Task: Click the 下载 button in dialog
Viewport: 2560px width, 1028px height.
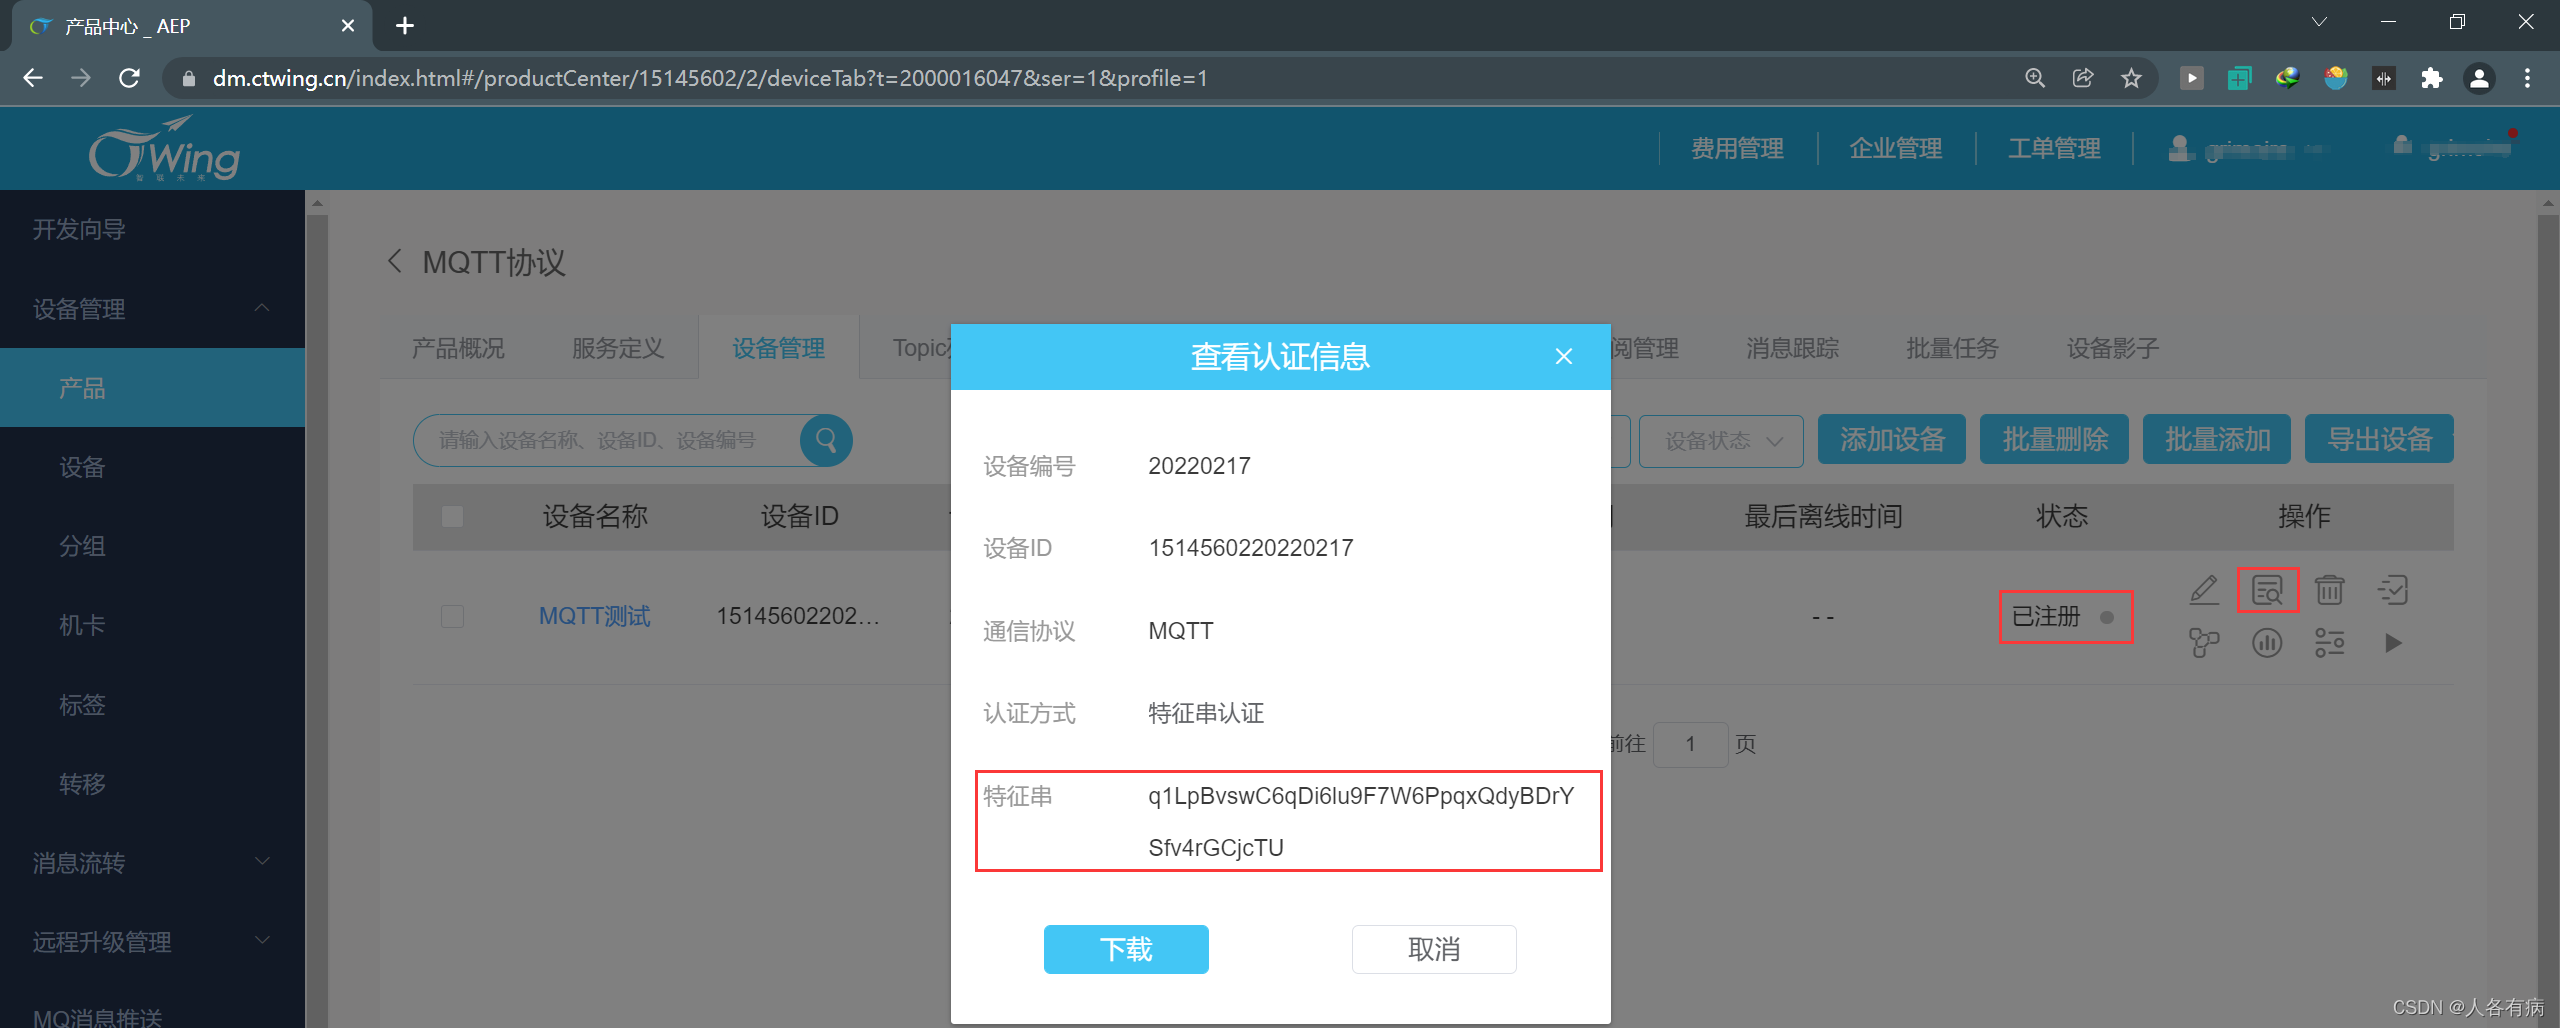Action: (x=1126, y=949)
